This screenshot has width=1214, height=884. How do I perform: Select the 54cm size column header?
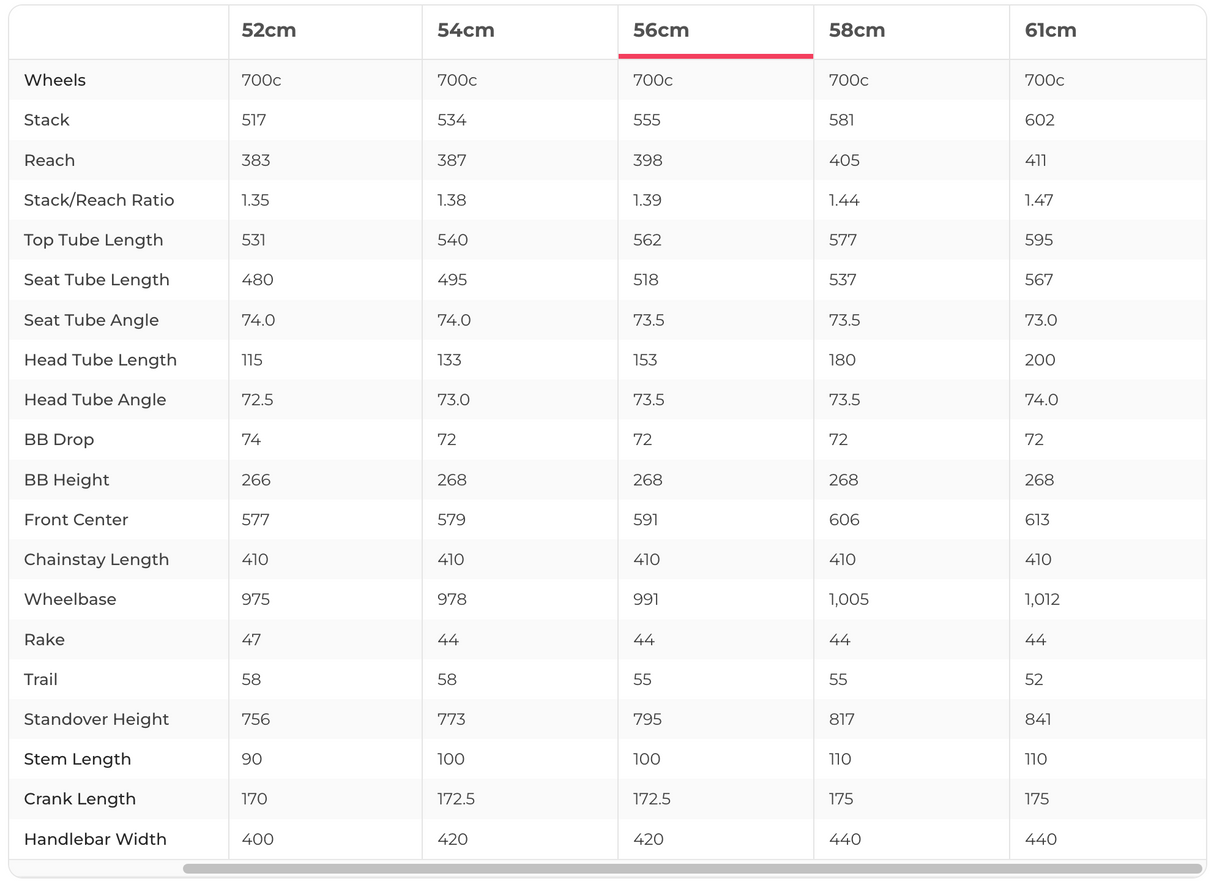466,31
